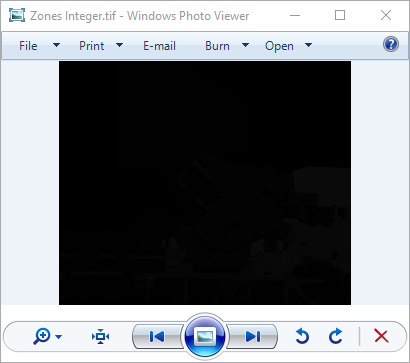Click the displayed Zones Integer image
The height and width of the screenshot is (363, 410).
205,183
